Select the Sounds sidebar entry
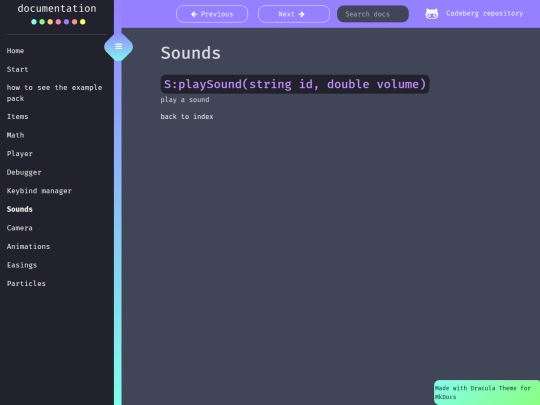The width and height of the screenshot is (540, 405). click(20, 209)
